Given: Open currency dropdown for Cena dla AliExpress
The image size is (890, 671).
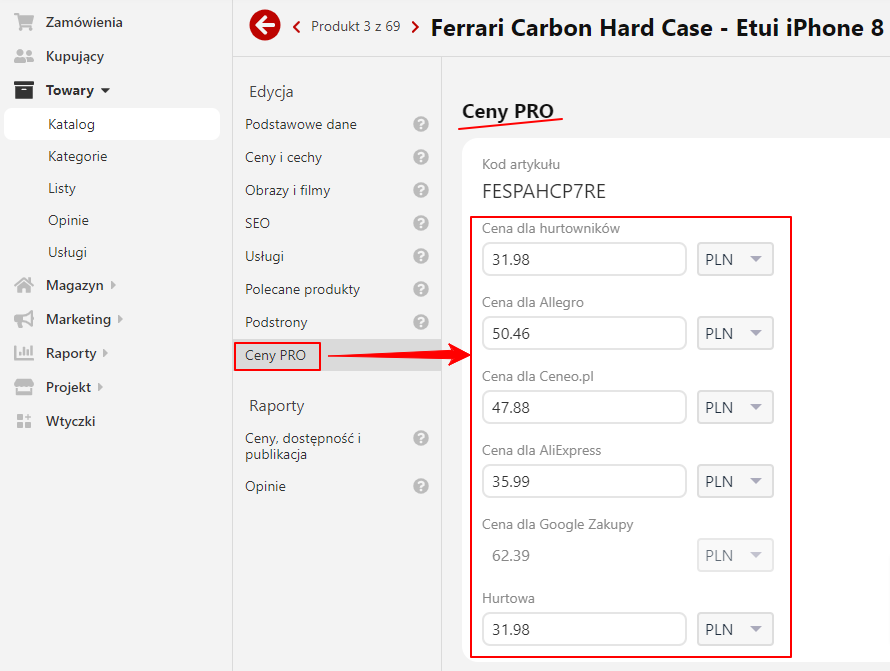Looking at the screenshot, I should [x=735, y=481].
